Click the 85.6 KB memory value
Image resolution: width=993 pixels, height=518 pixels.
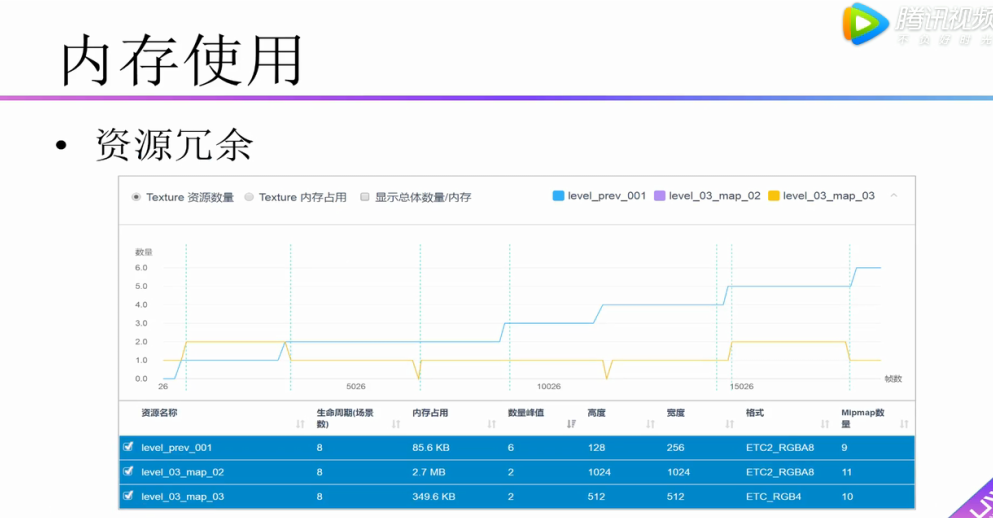click(431, 448)
